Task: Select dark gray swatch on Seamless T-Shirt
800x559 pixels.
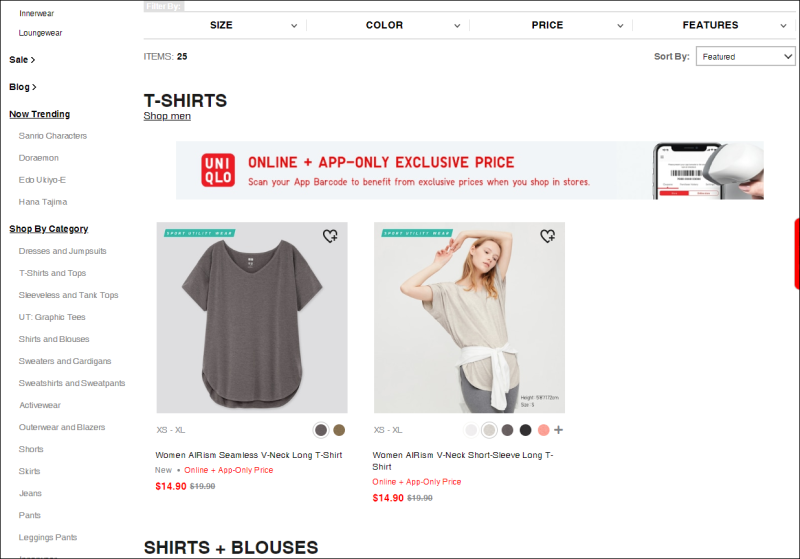Action: point(321,430)
